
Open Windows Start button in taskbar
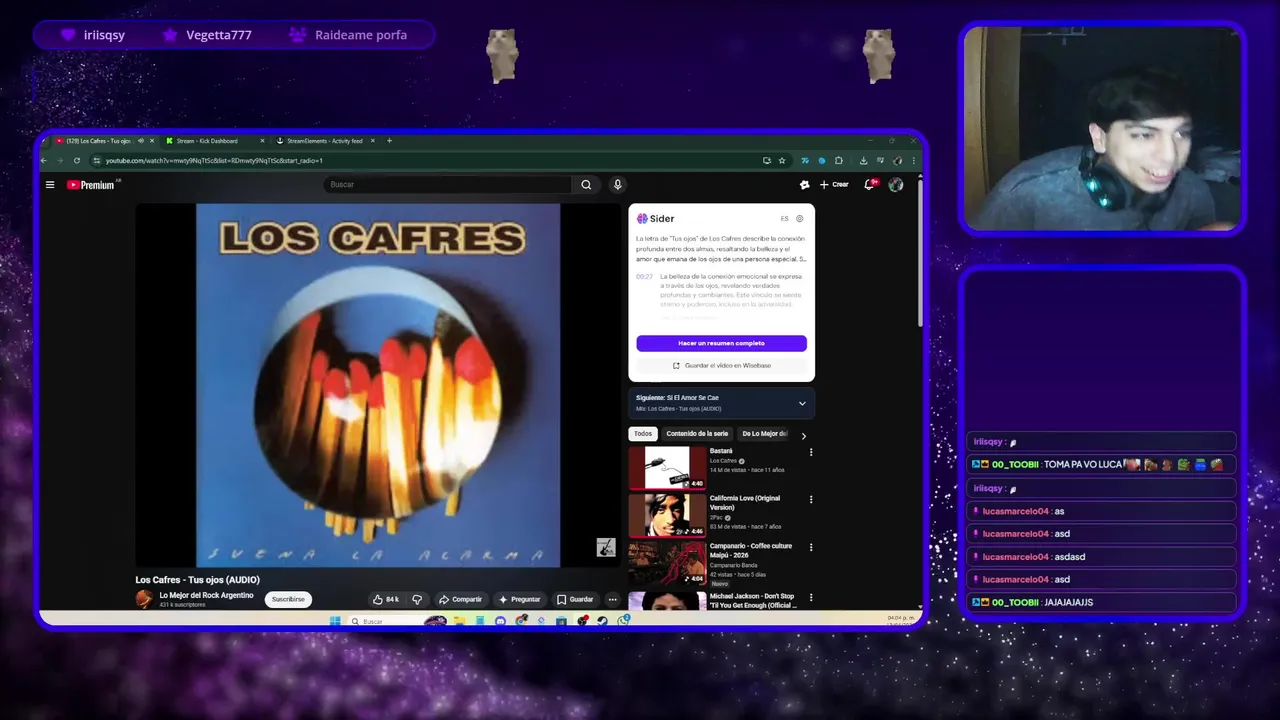[x=335, y=621]
